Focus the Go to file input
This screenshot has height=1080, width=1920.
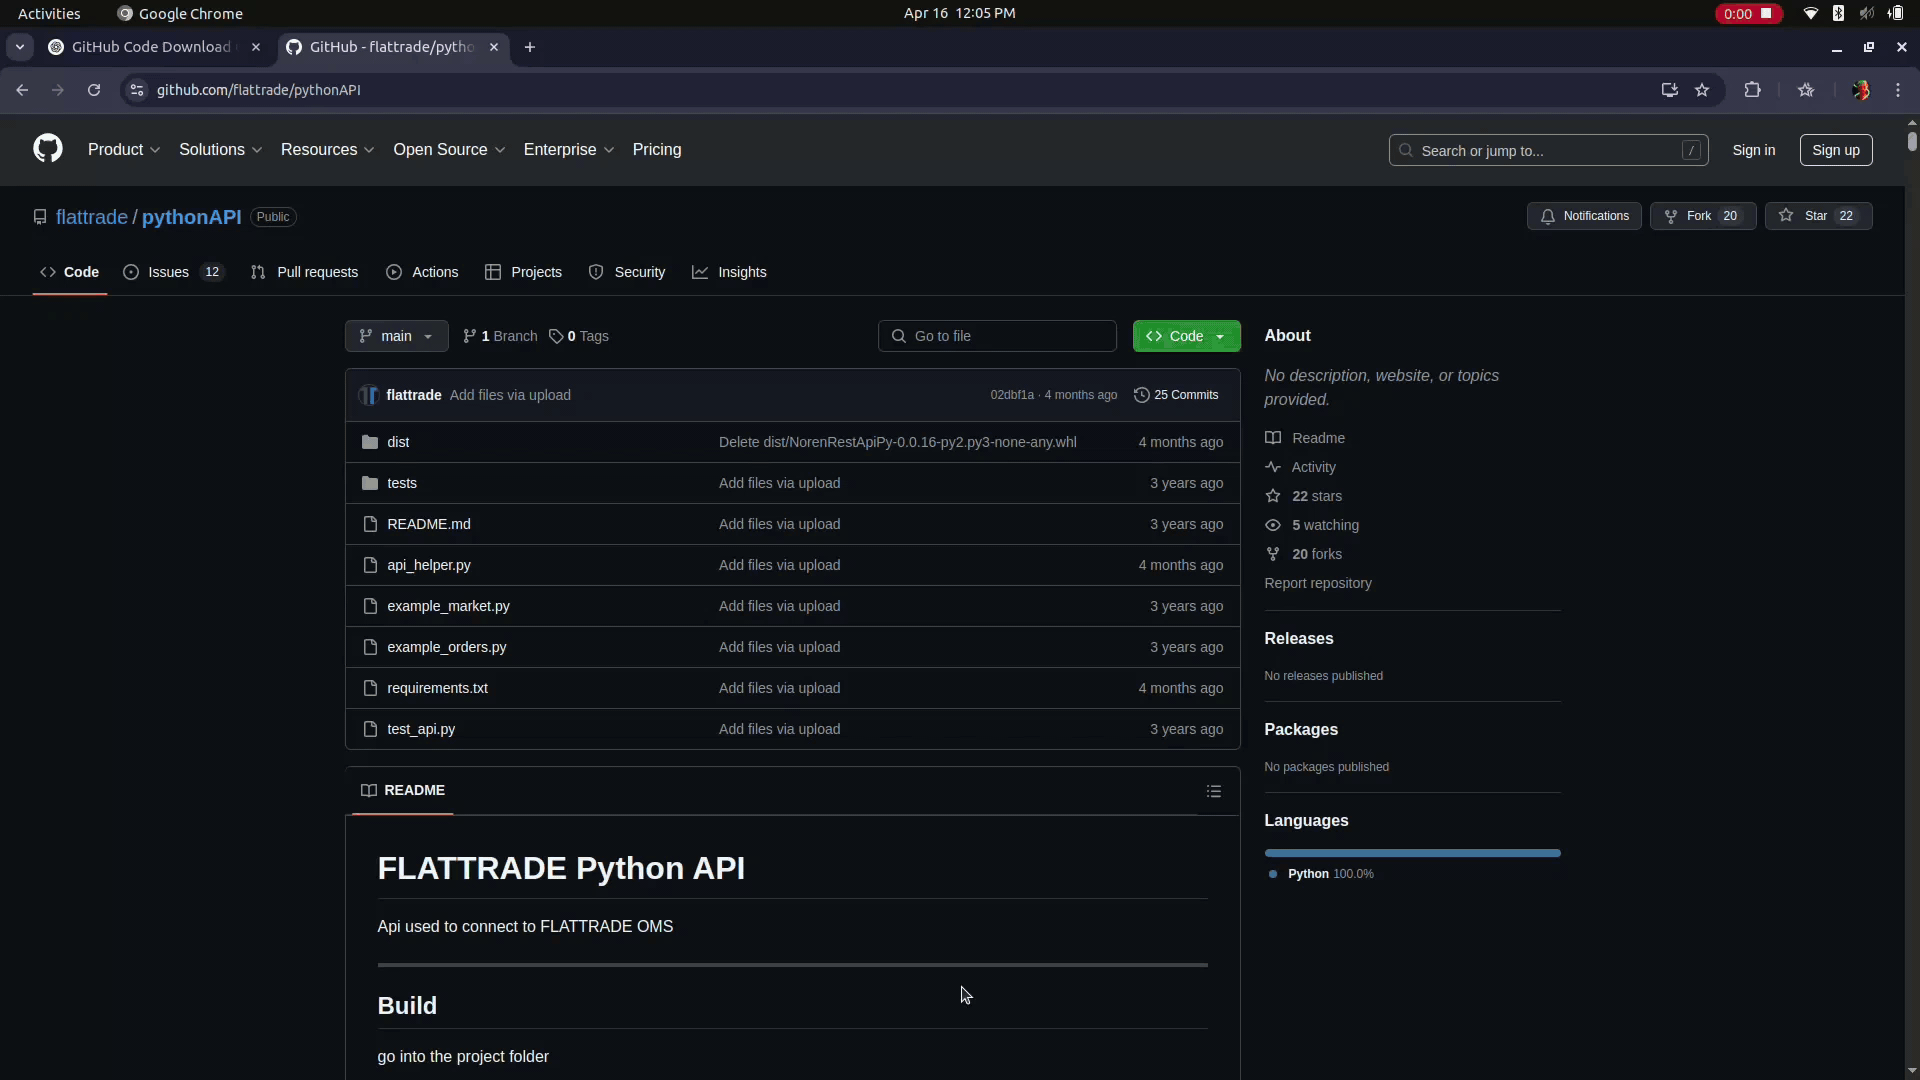pos(997,336)
